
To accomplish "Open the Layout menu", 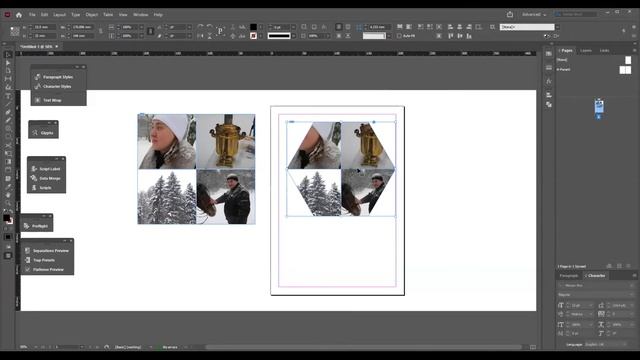I will coord(60,15).
